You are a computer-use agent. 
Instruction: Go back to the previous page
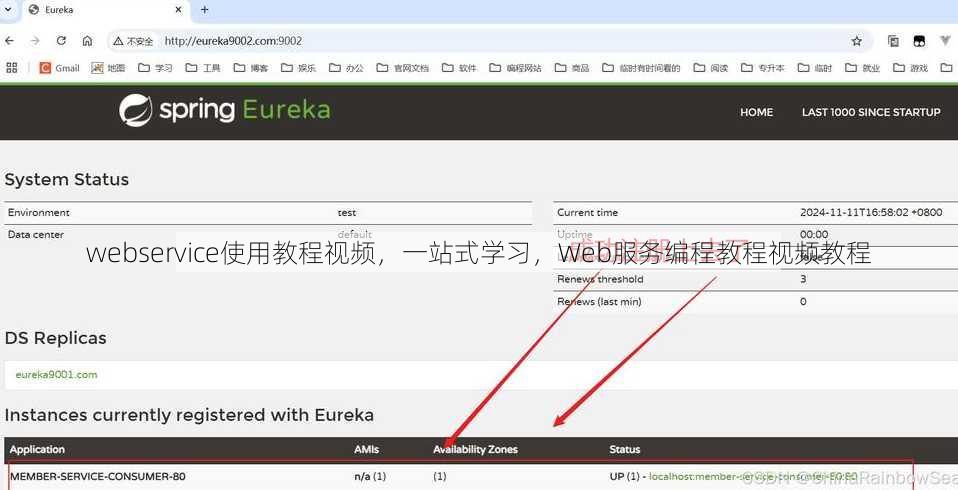pyautogui.click(x=9, y=41)
